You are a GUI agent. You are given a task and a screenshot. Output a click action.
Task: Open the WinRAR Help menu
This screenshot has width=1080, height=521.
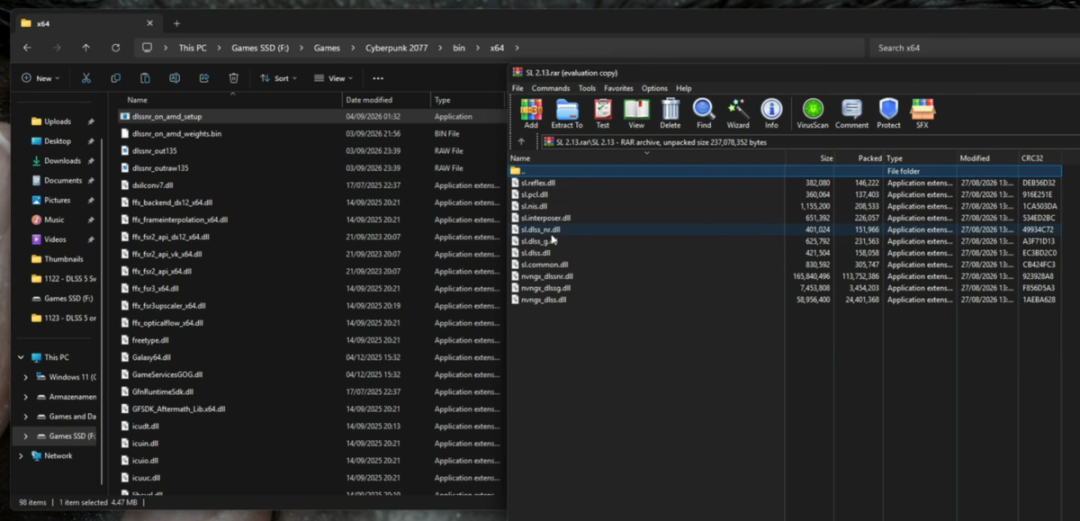[x=683, y=88]
